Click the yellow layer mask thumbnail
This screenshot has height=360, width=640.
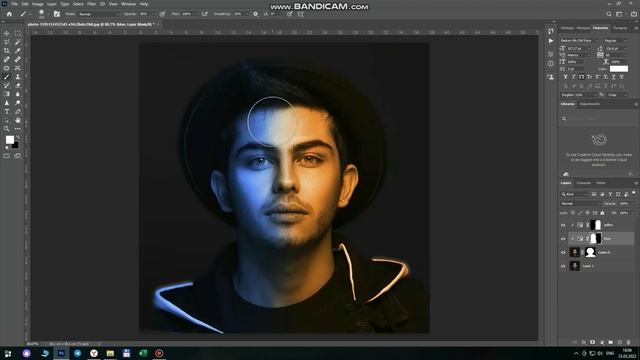pos(596,225)
